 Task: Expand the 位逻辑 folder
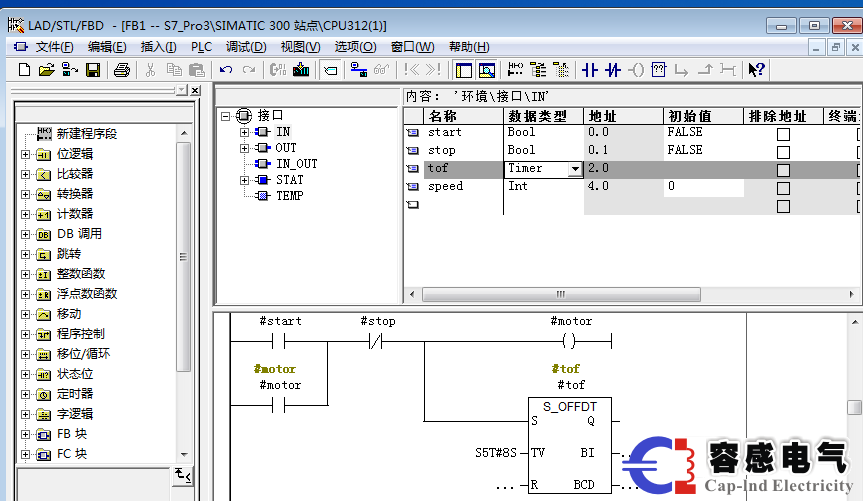tap(25, 154)
